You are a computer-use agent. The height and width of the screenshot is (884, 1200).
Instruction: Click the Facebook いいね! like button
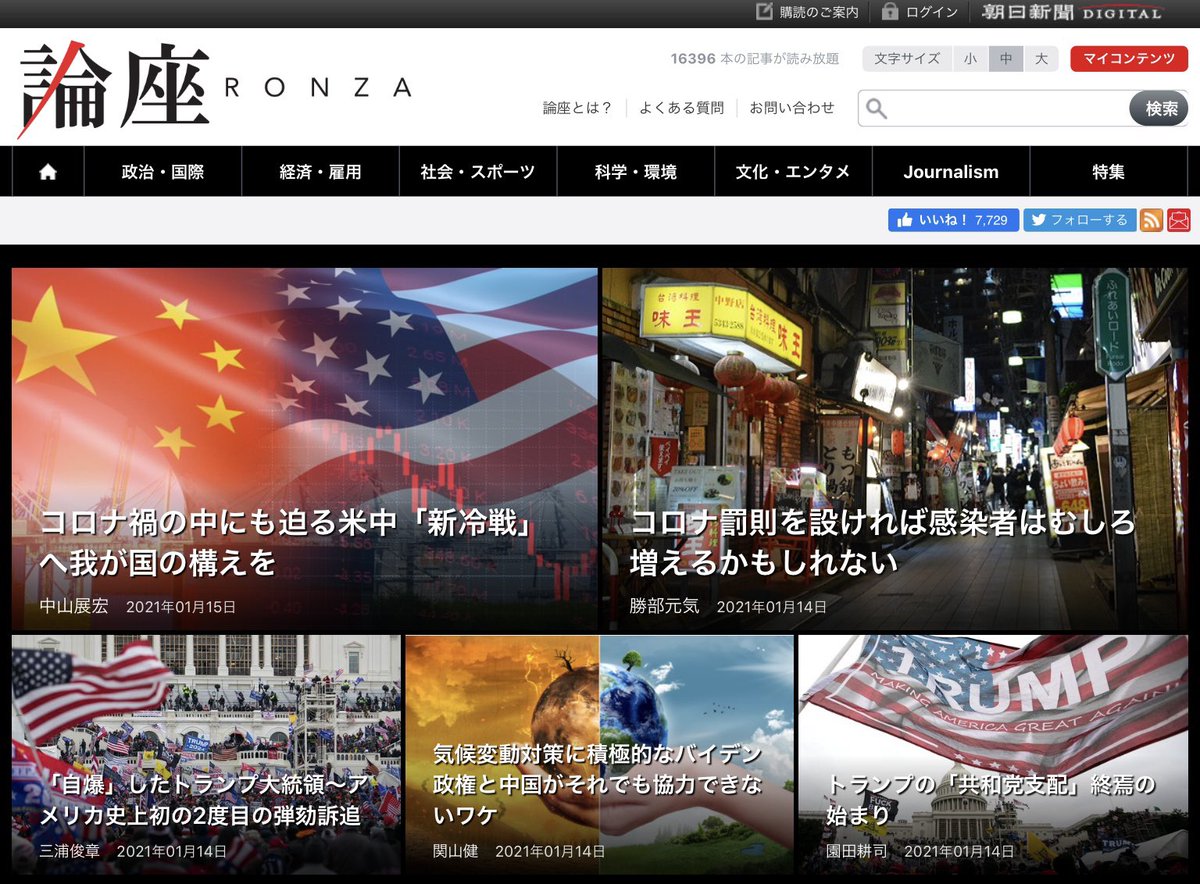953,221
